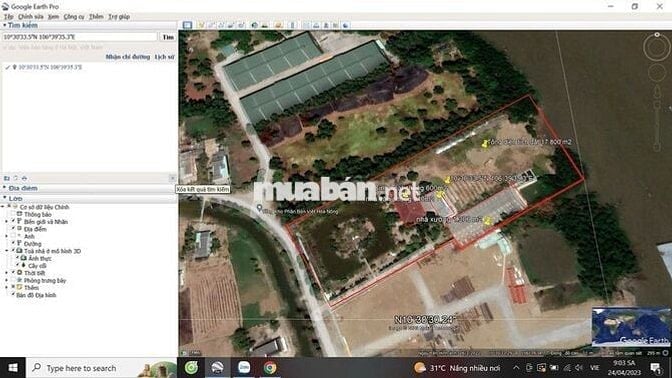This screenshot has height=378, width=672.
Task: Collapse the Lớp panel header
Action: (x=5, y=198)
